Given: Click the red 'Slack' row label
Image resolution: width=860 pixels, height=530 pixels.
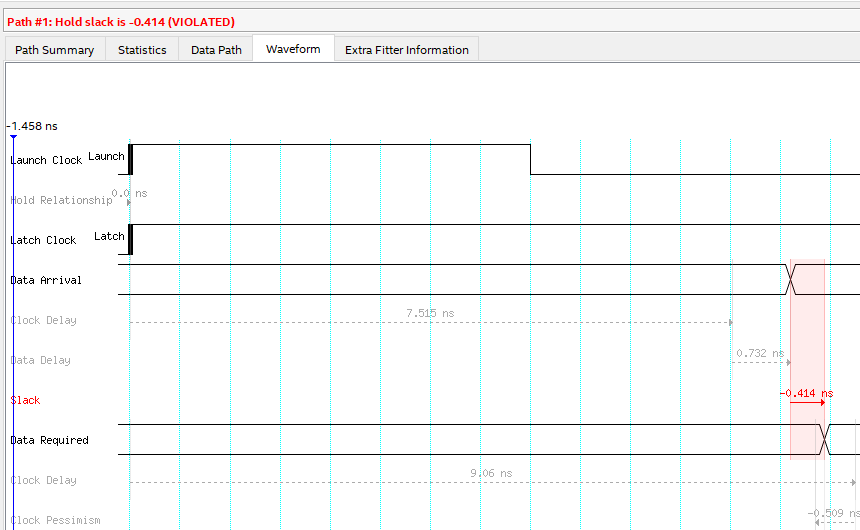Looking at the screenshot, I should [x=25, y=401].
